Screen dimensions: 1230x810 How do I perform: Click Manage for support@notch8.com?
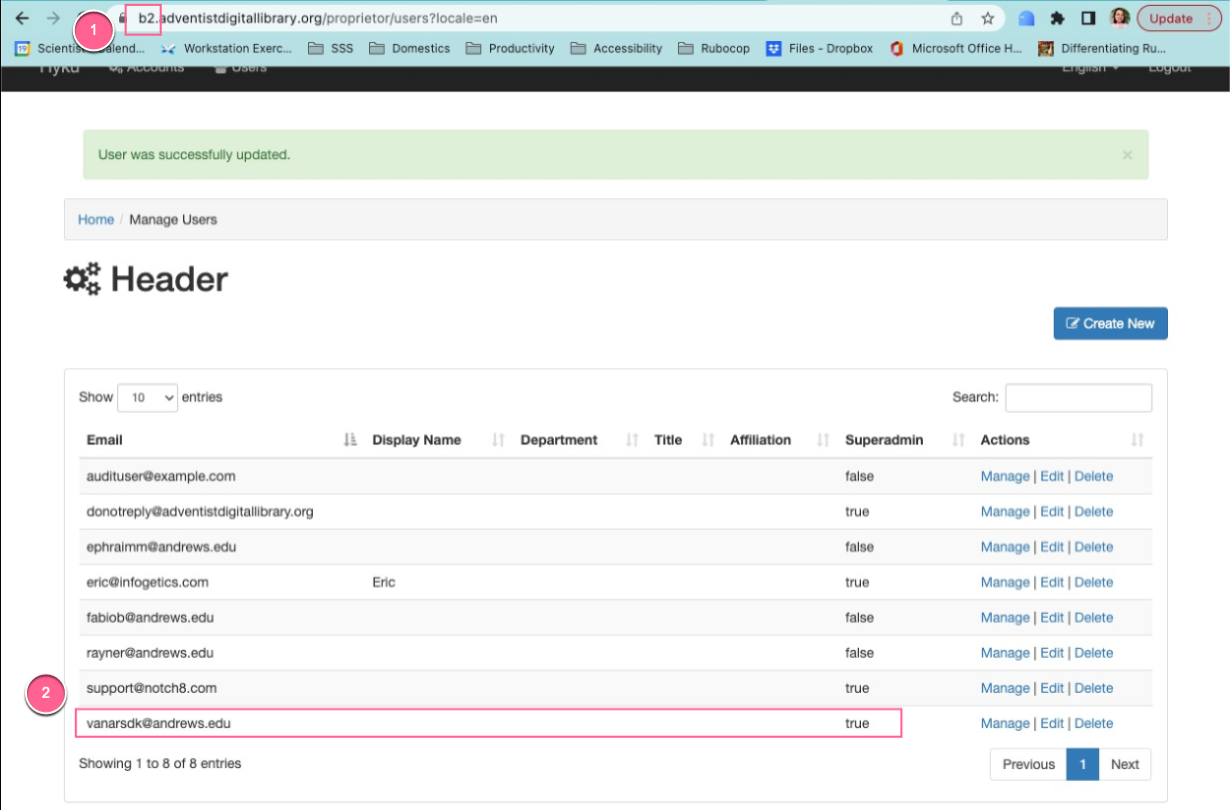1005,688
